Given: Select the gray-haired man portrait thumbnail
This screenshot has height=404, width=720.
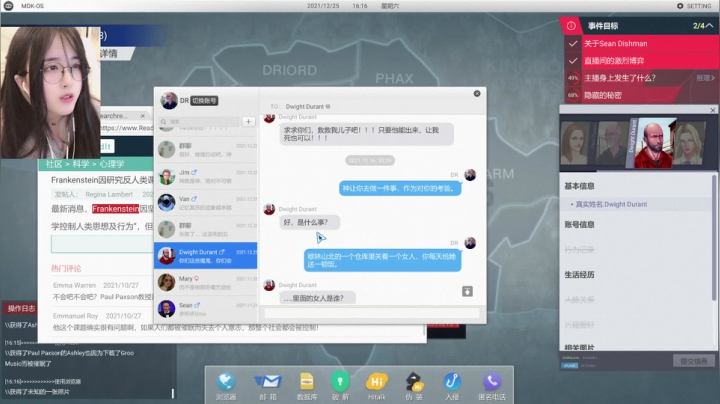Looking at the screenshot, I should coord(611,143).
